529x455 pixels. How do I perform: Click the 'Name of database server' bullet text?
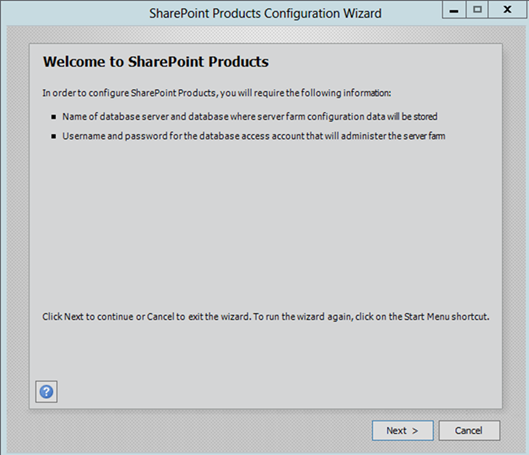pyautogui.click(x=250, y=117)
